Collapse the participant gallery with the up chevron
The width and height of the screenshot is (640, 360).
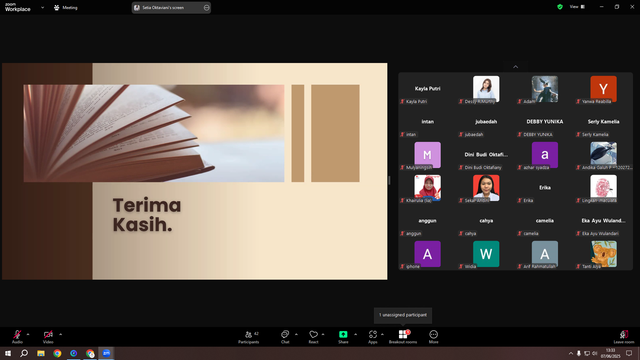point(516,67)
